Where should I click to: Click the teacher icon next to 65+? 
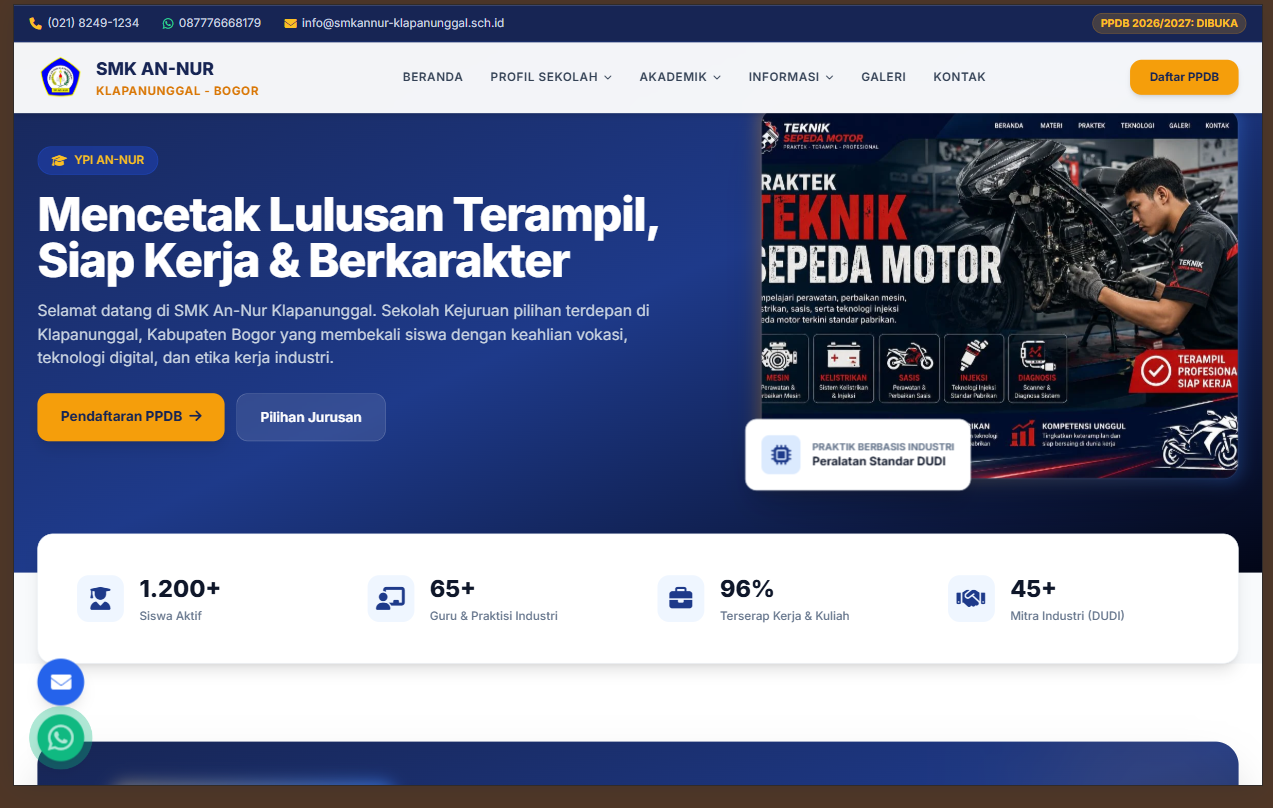click(x=390, y=598)
